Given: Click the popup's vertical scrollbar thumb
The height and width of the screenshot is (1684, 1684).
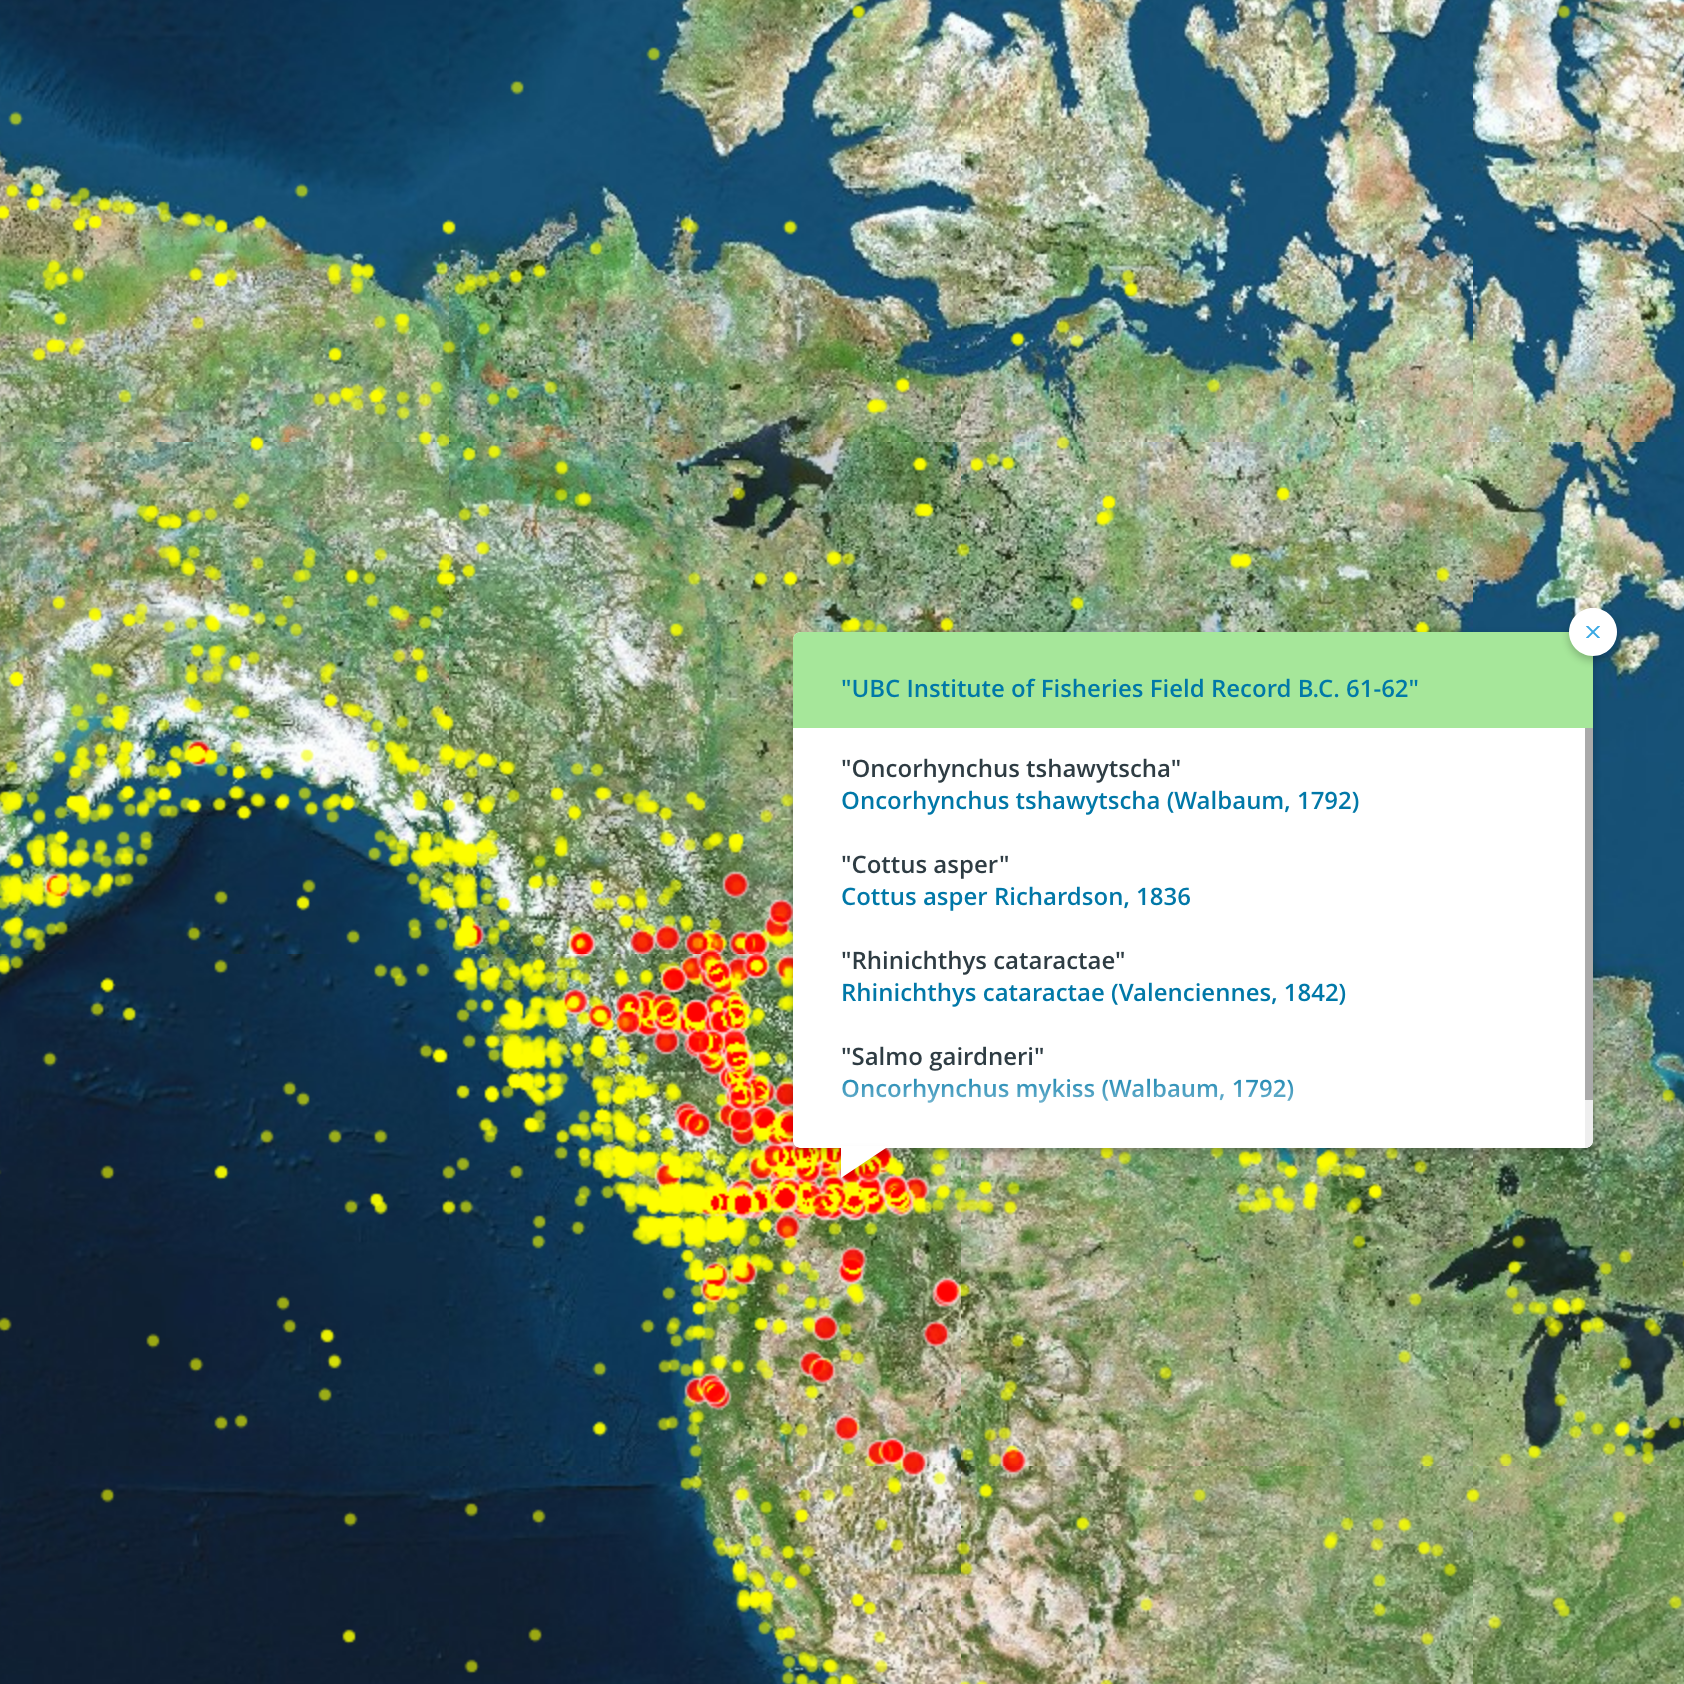Looking at the screenshot, I should (1588, 912).
